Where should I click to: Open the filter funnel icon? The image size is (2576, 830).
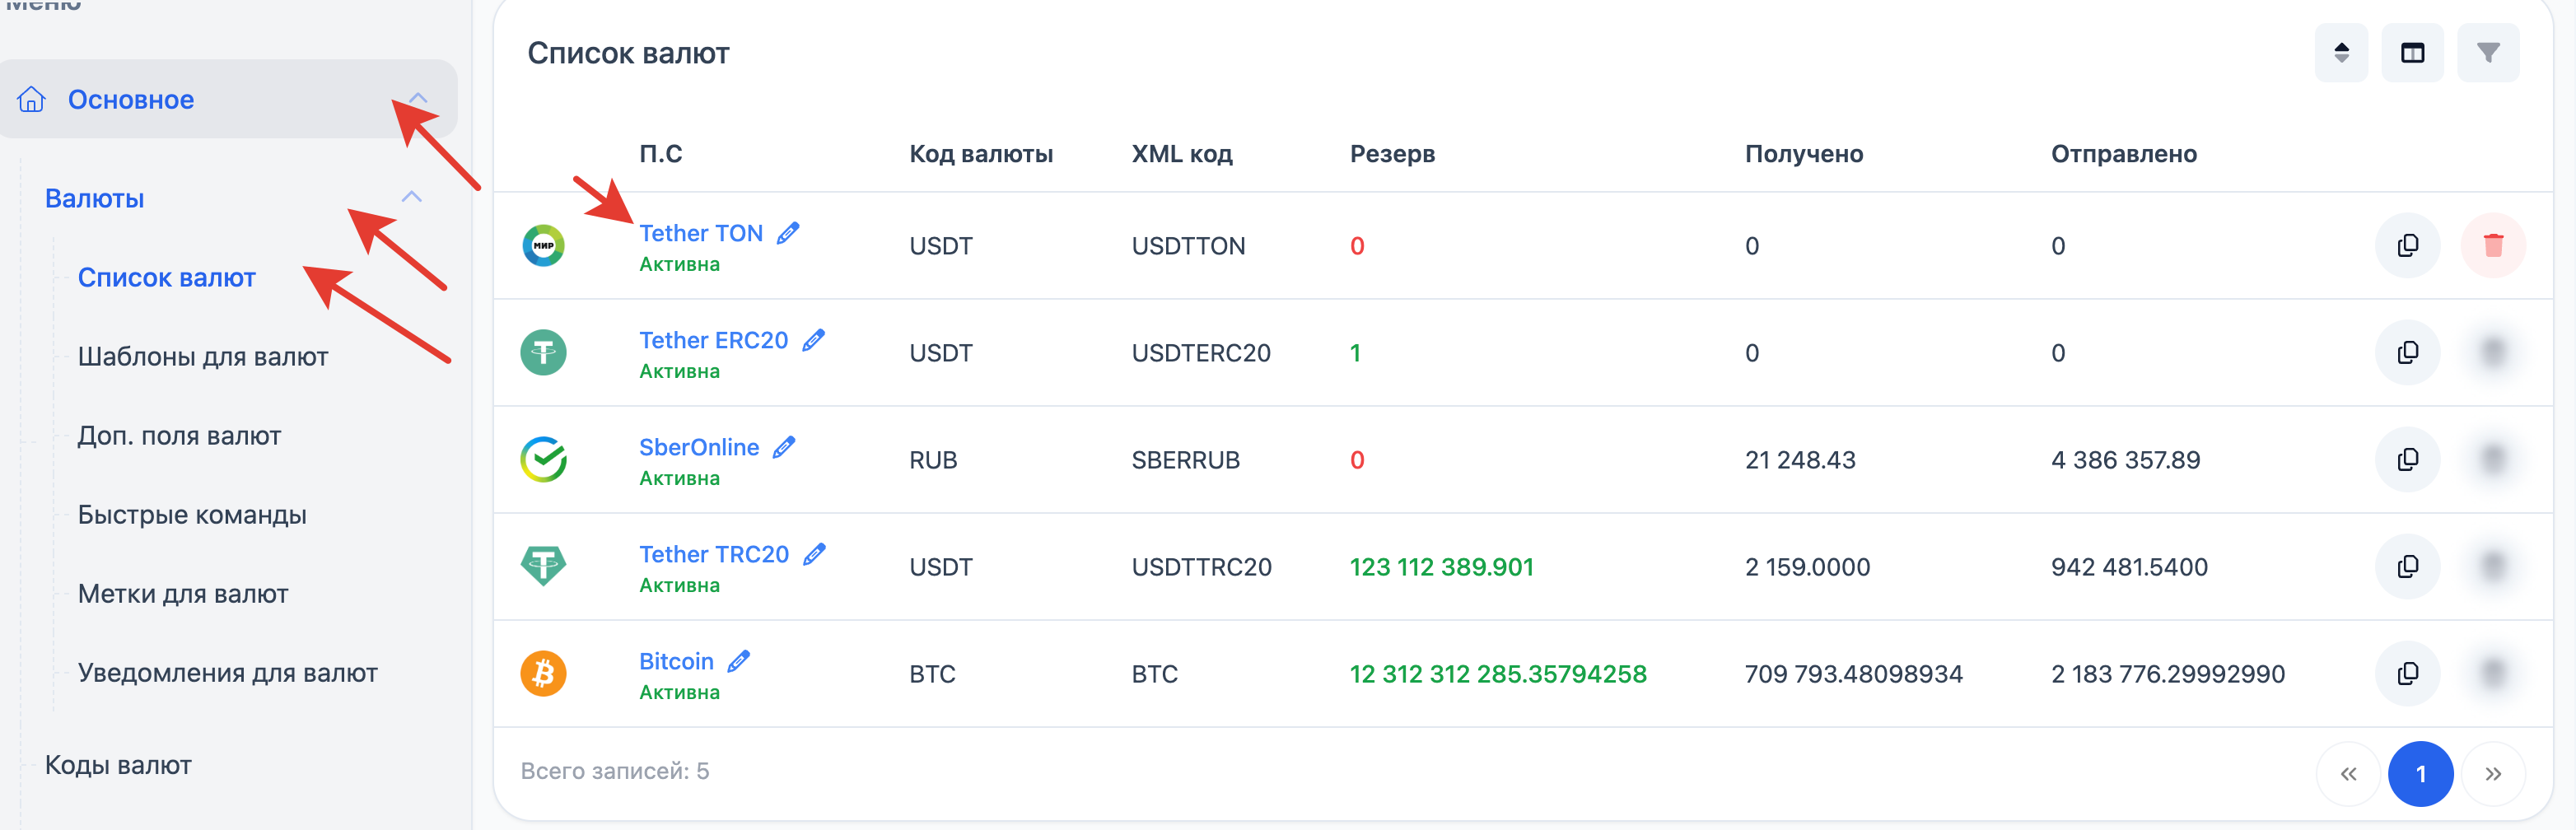pos(2488,53)
